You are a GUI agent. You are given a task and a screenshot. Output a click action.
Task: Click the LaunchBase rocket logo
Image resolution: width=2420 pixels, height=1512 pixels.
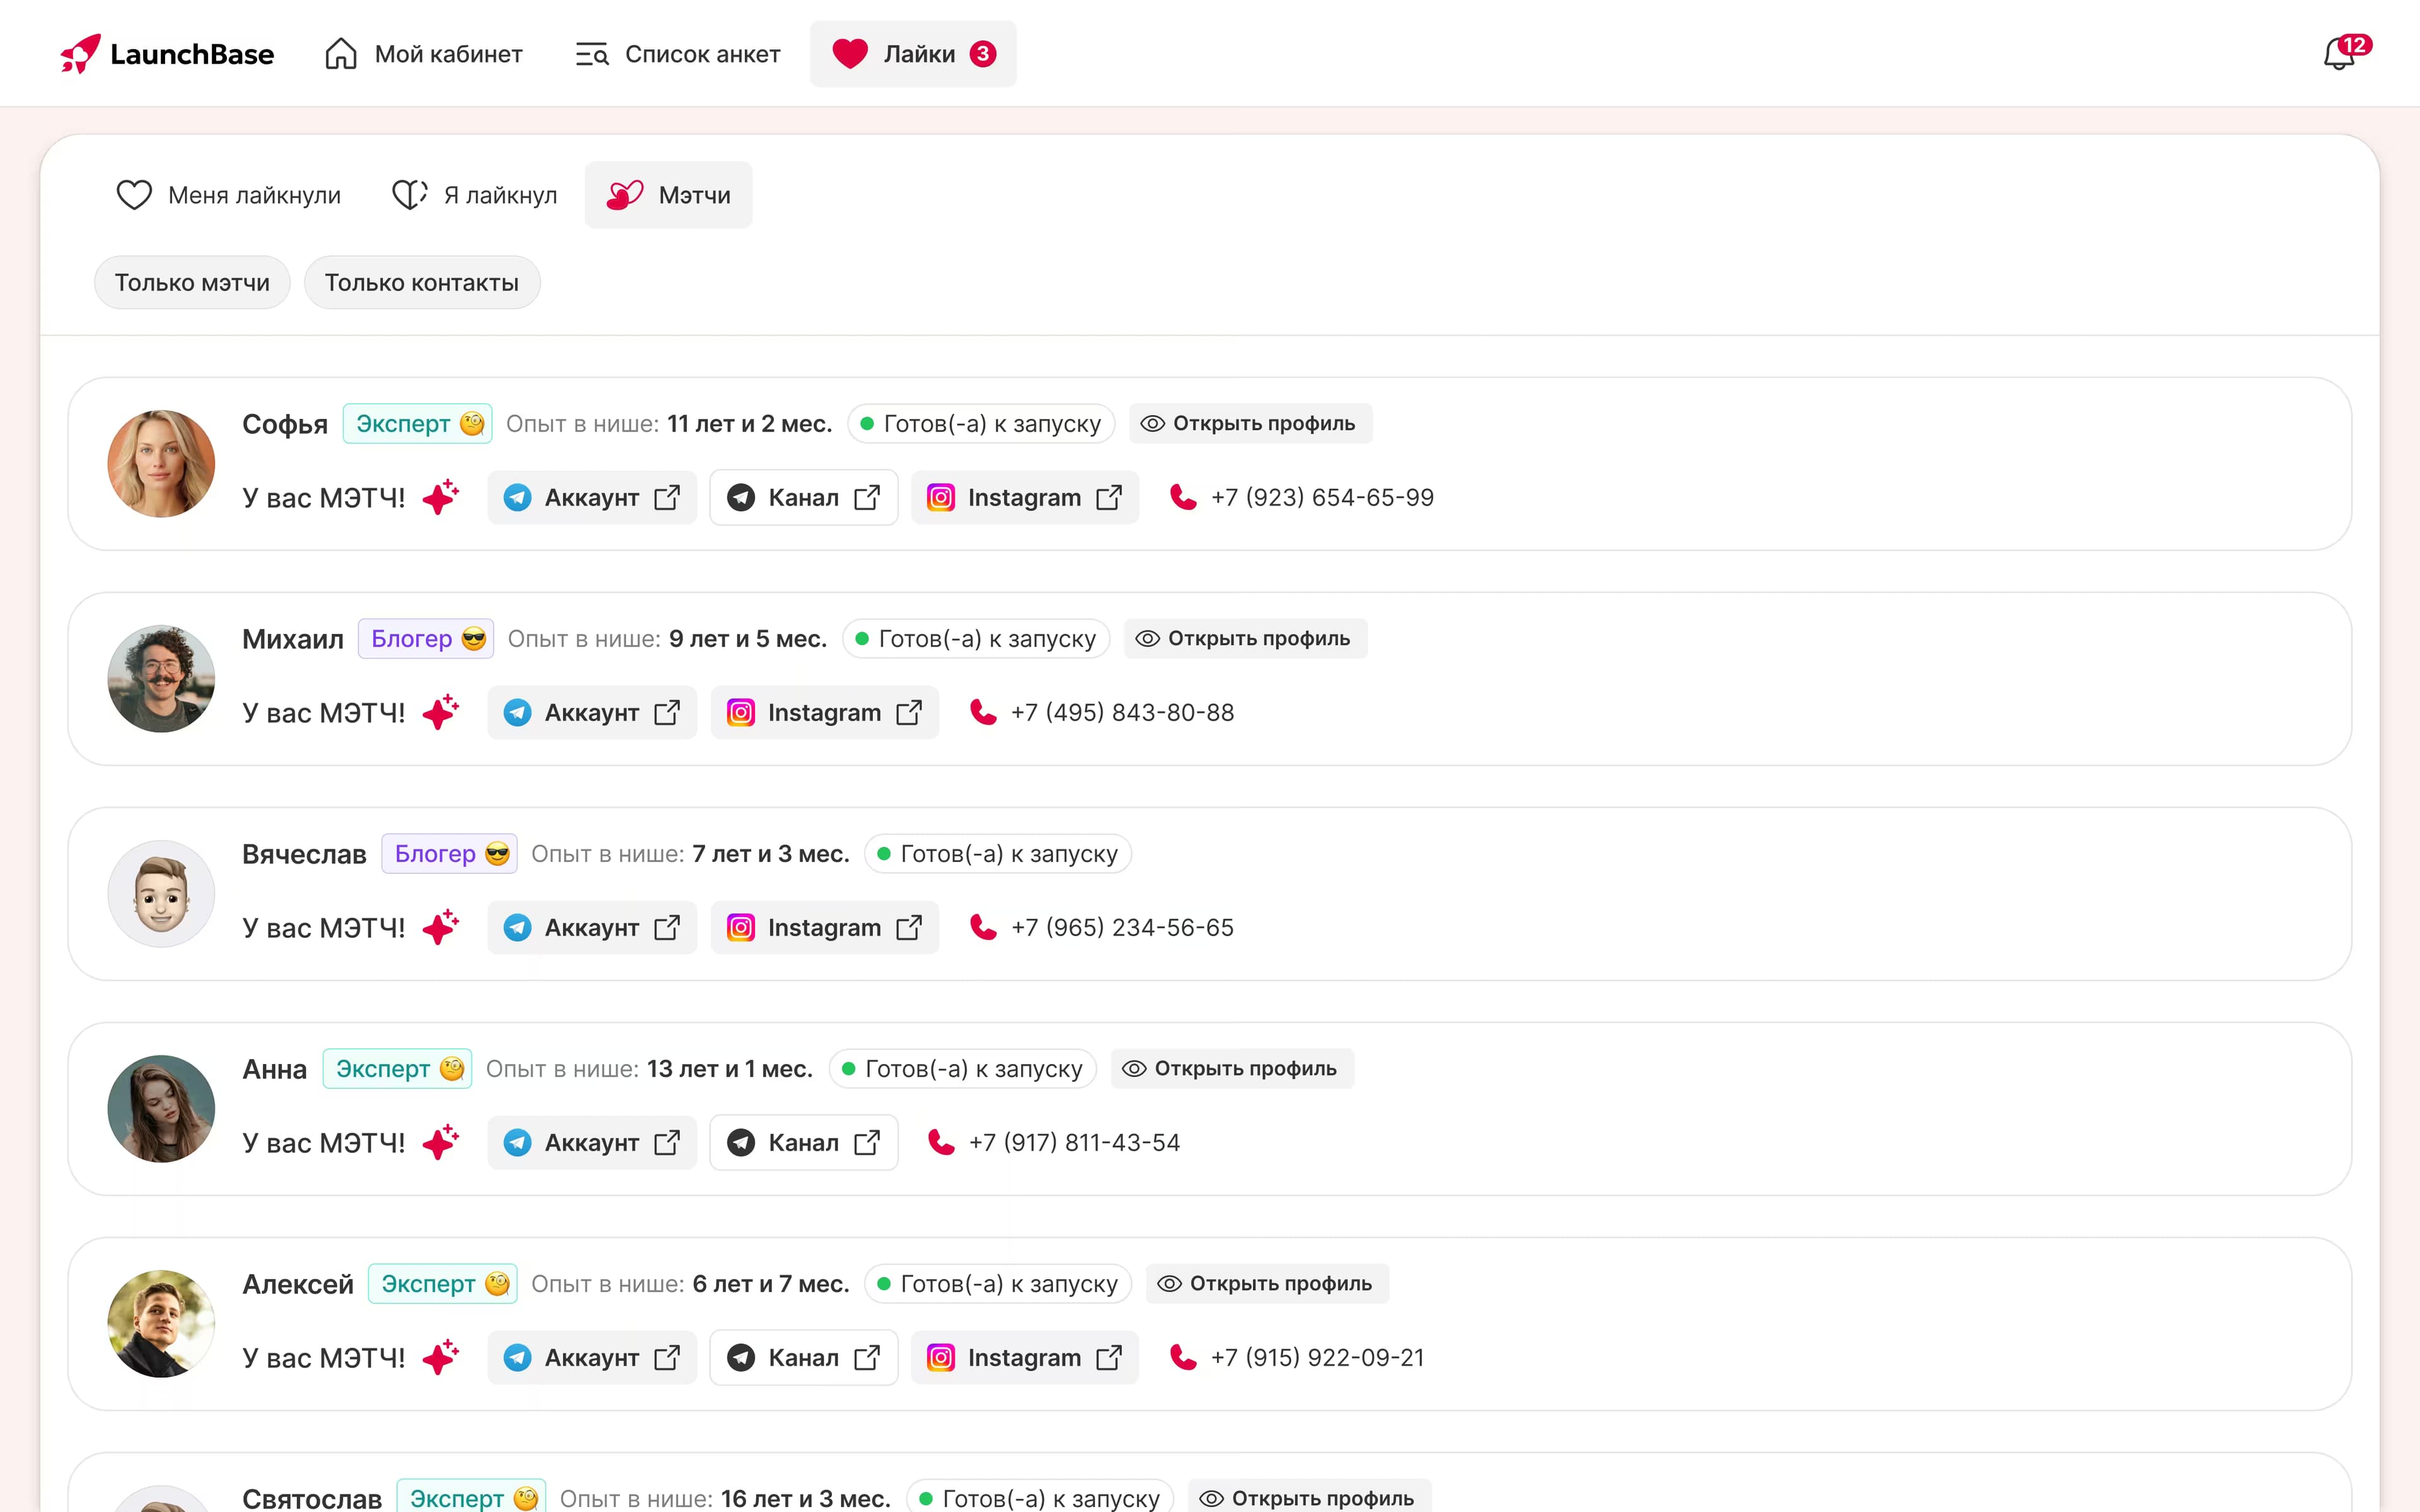tap(80, 54)
